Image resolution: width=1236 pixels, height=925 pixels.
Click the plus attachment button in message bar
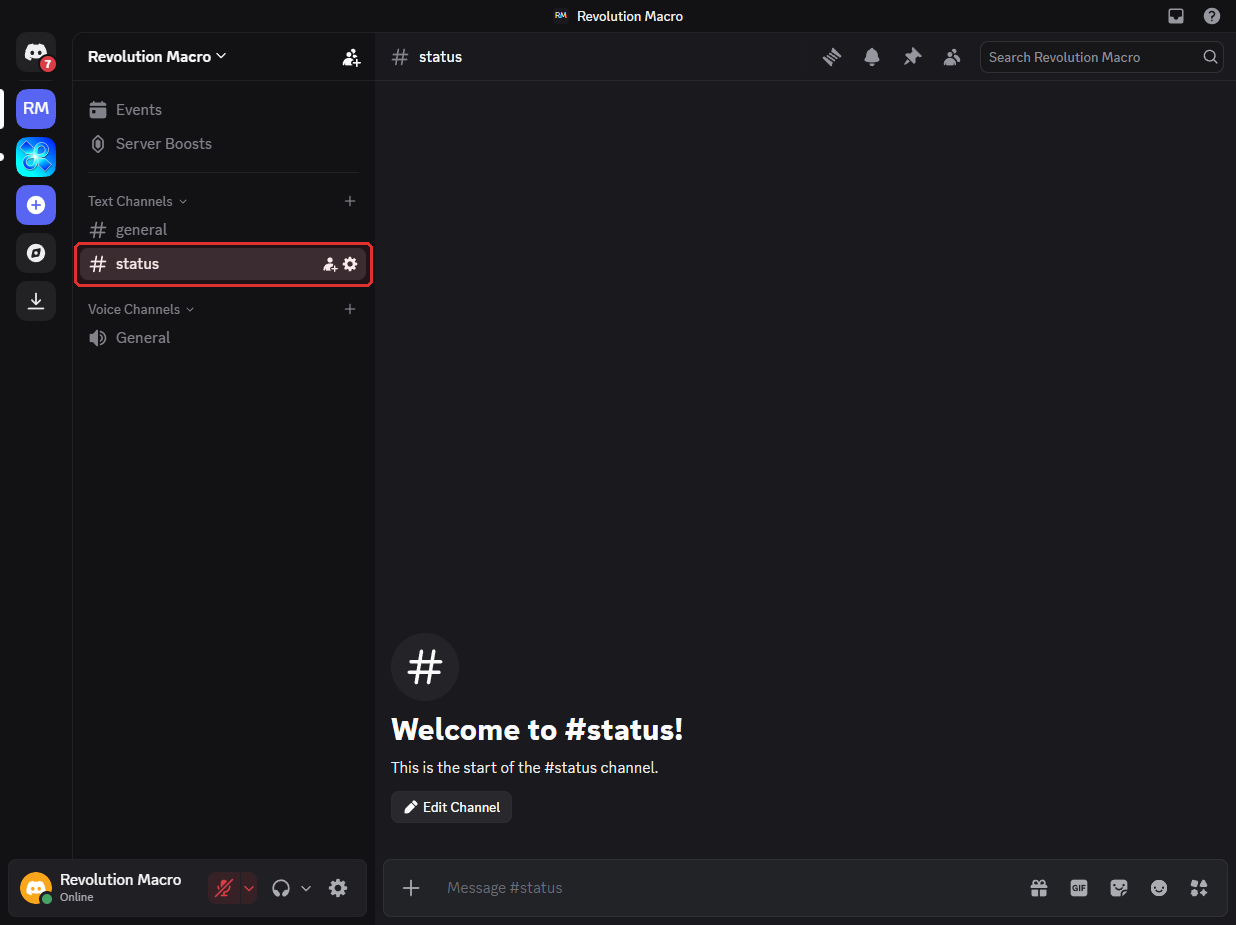[411, 888]
